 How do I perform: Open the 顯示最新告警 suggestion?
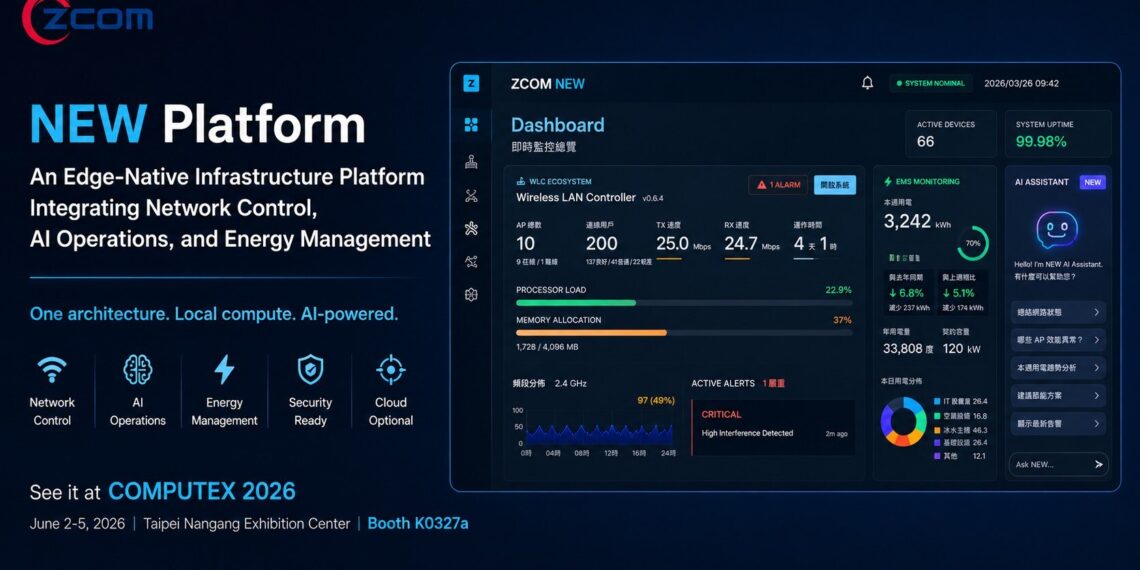pyautogui.click(x=1058, y=423)
